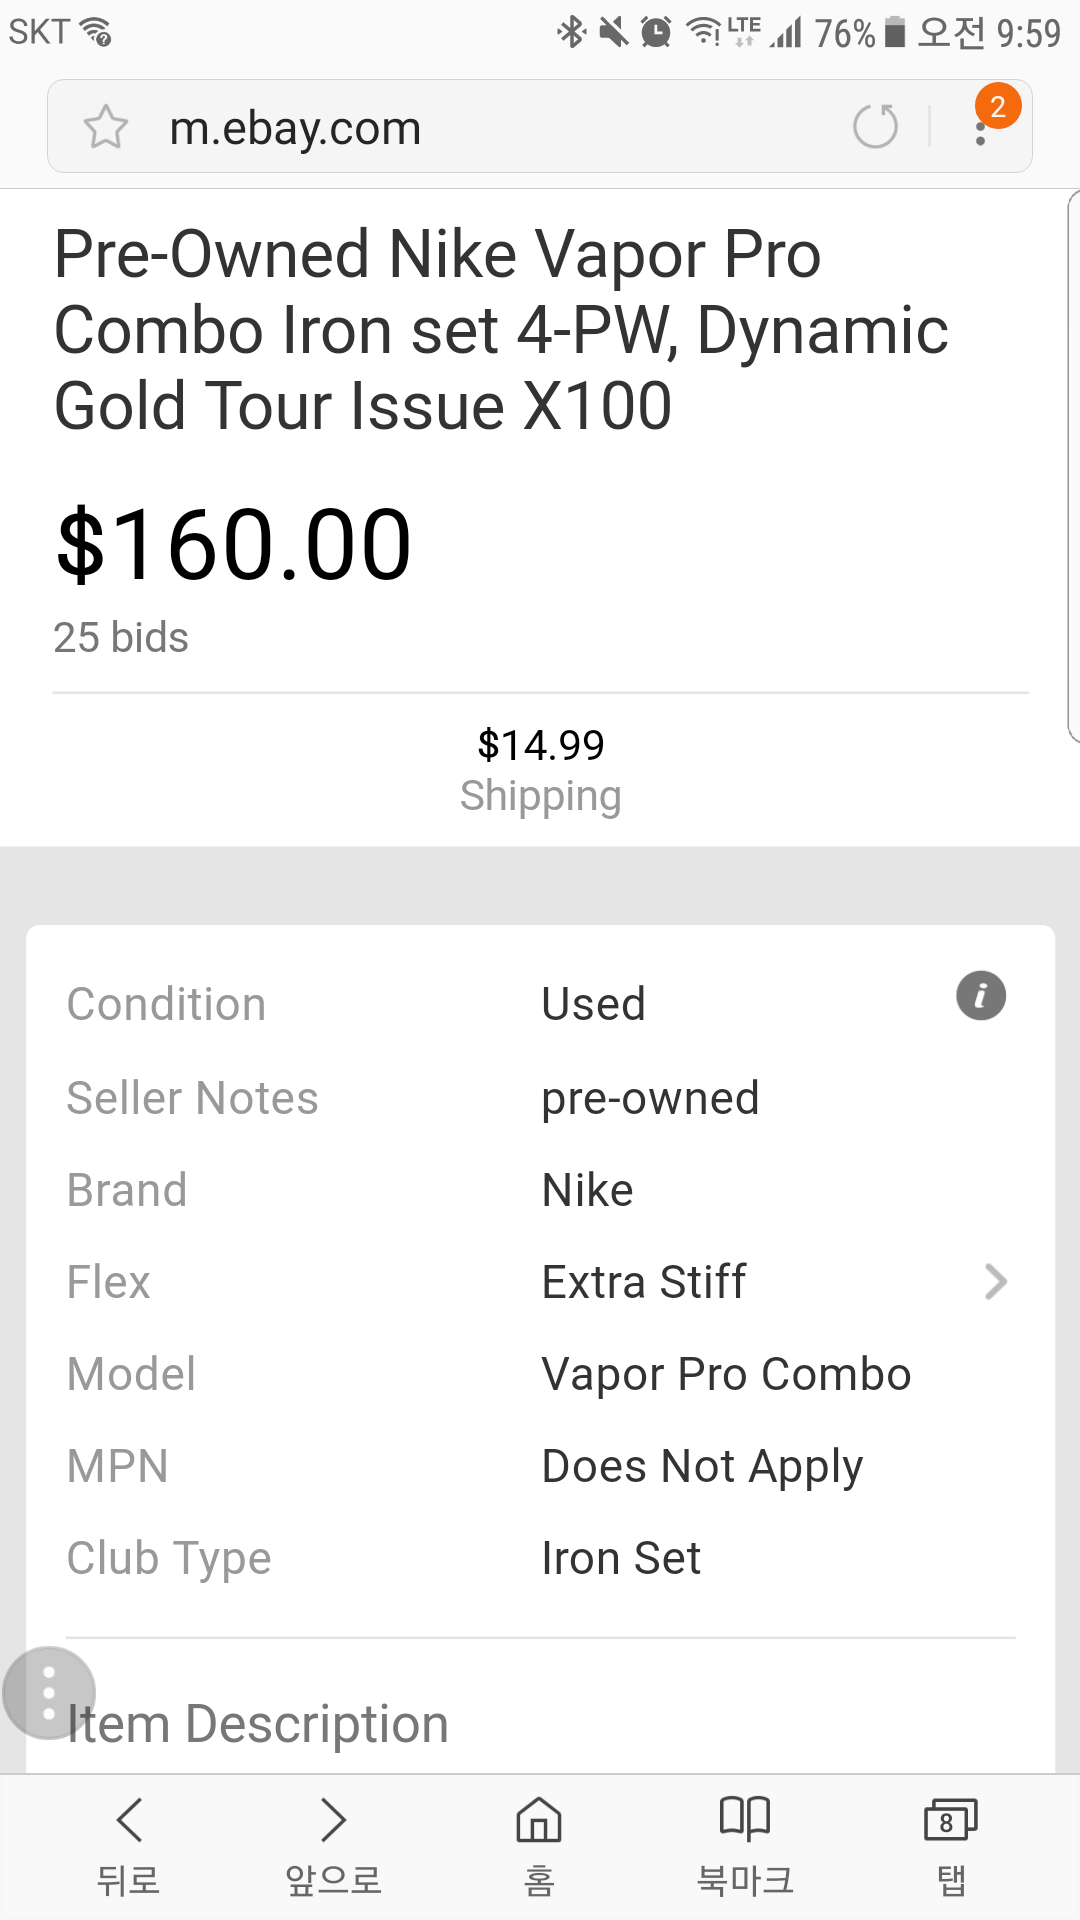Screen dimensions: 1080x1920
Task: Tap the Condition info icon
Action: 981,996
